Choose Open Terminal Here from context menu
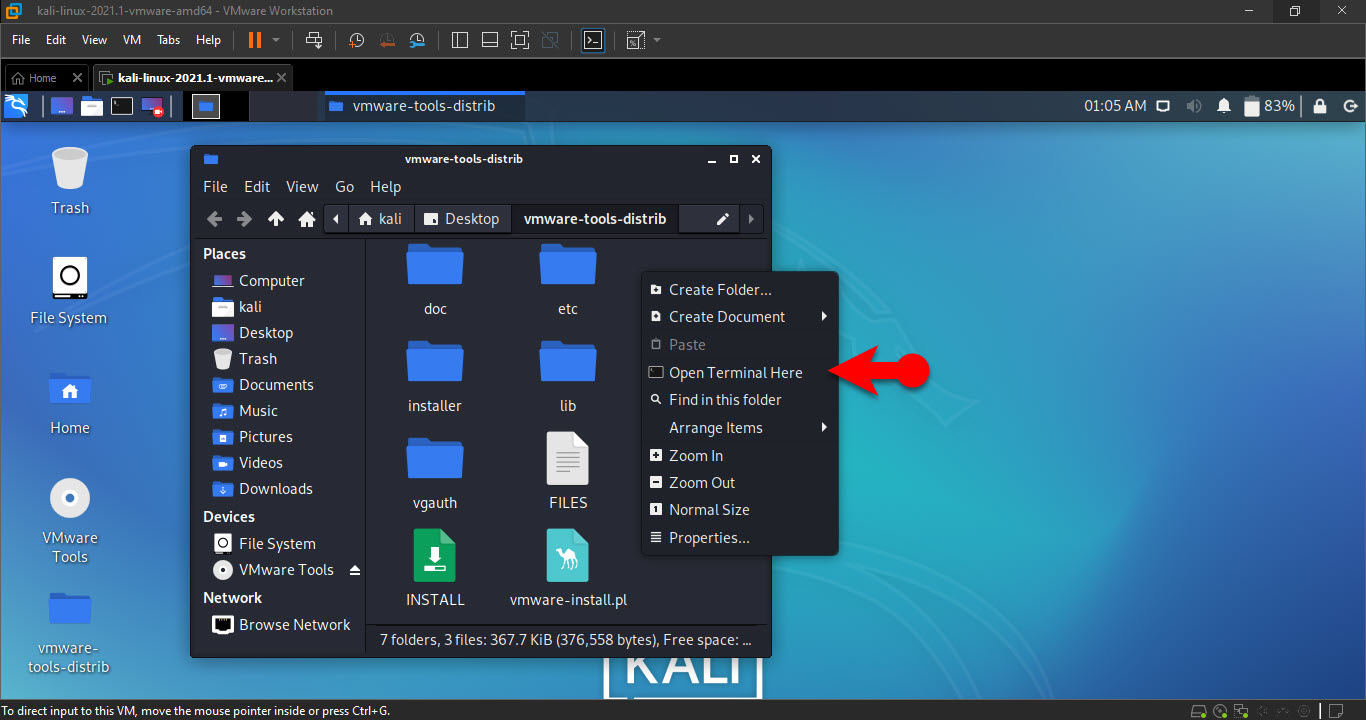Screen dimensions: 1366x720 tap(739, 373)
